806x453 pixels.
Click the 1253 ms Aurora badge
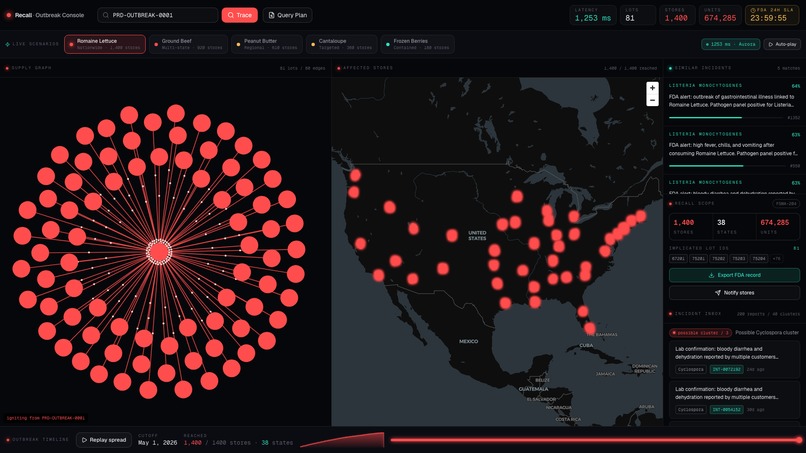pyautogui.click(x=730, y=44)
